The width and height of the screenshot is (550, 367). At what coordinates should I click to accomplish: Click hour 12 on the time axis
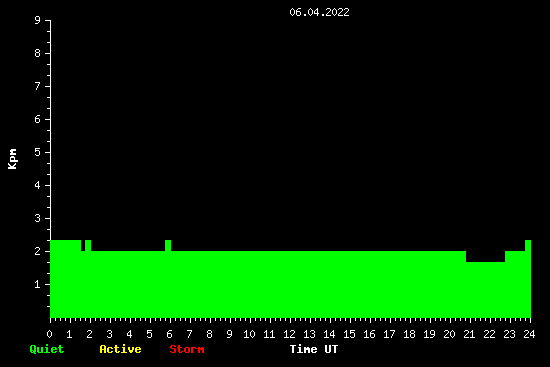click(289, 334)
